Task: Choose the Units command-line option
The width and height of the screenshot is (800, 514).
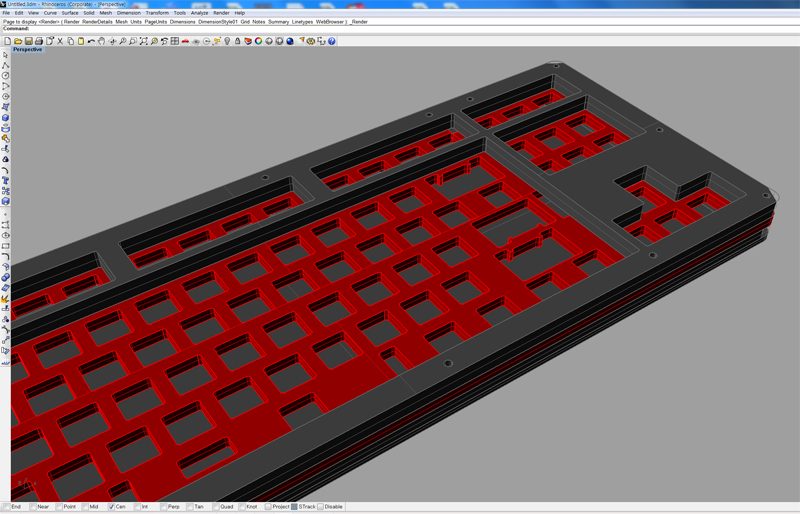Action: click(x=136, y=22)
